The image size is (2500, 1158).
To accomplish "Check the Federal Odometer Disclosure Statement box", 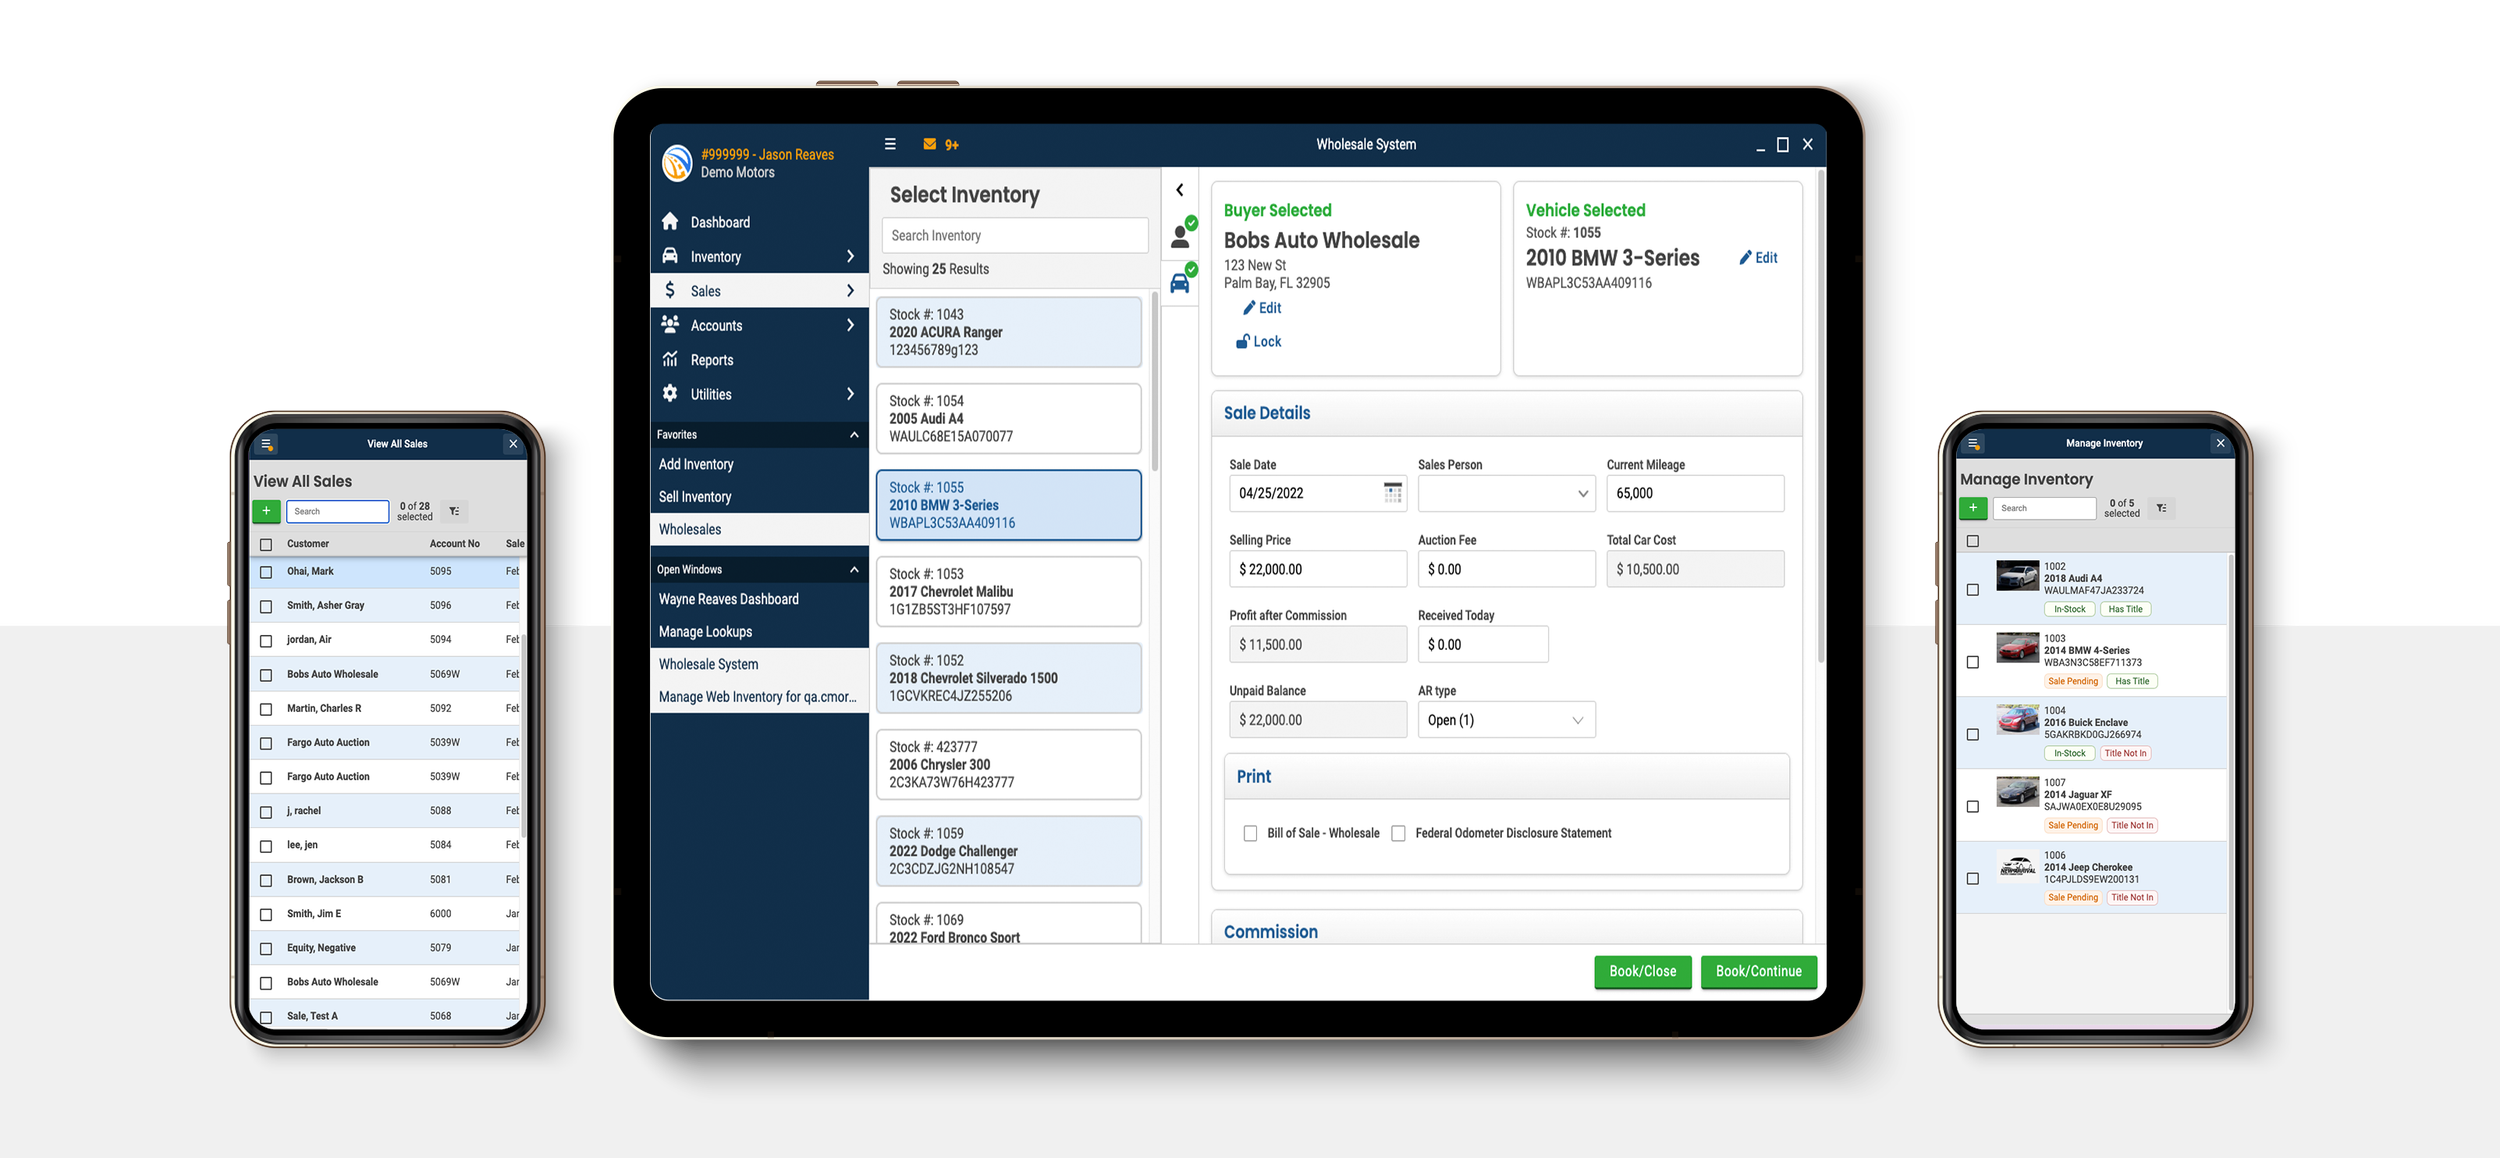I will (x=1397, y=832).
